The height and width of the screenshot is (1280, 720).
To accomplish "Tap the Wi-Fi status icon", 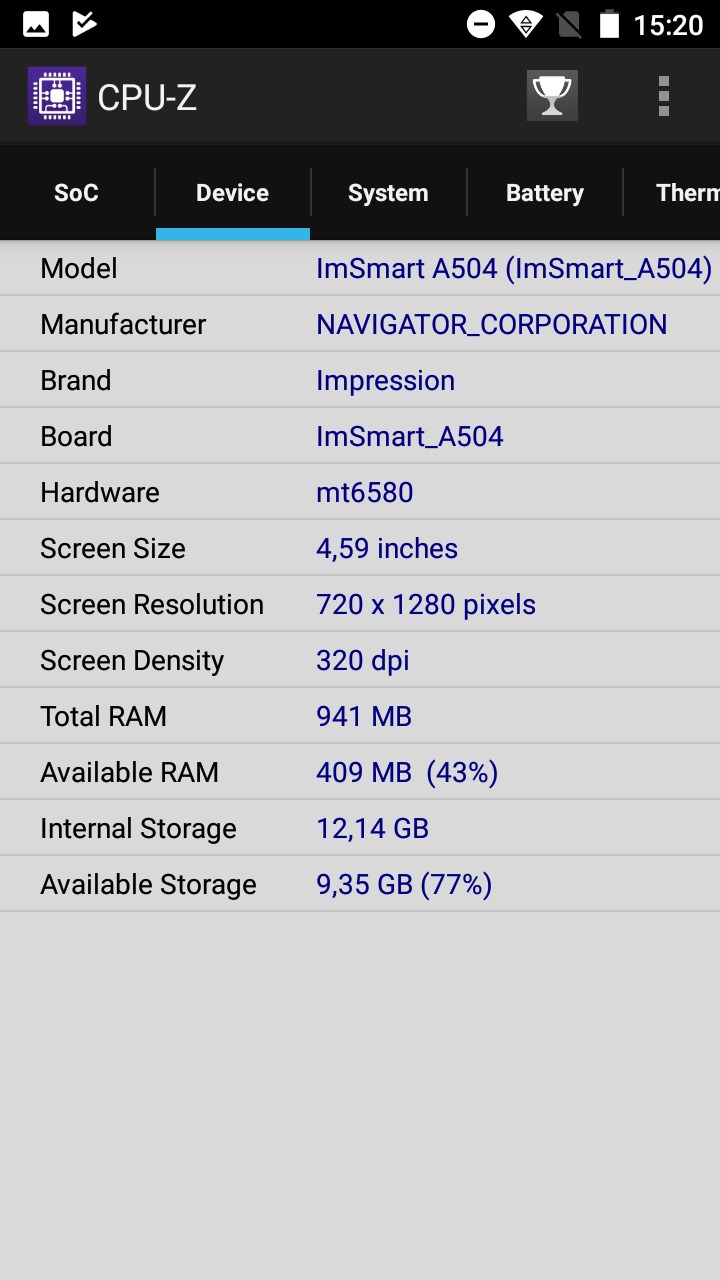I will click(526, 24).
